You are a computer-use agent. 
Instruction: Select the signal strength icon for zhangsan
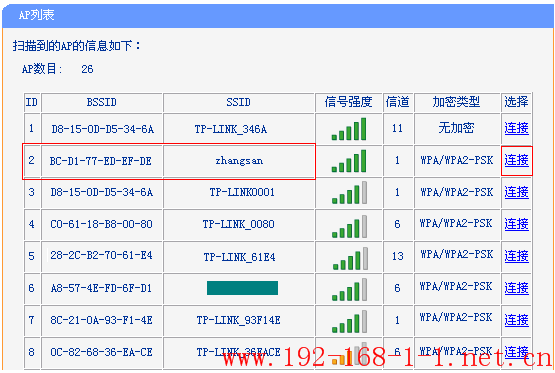349,161
